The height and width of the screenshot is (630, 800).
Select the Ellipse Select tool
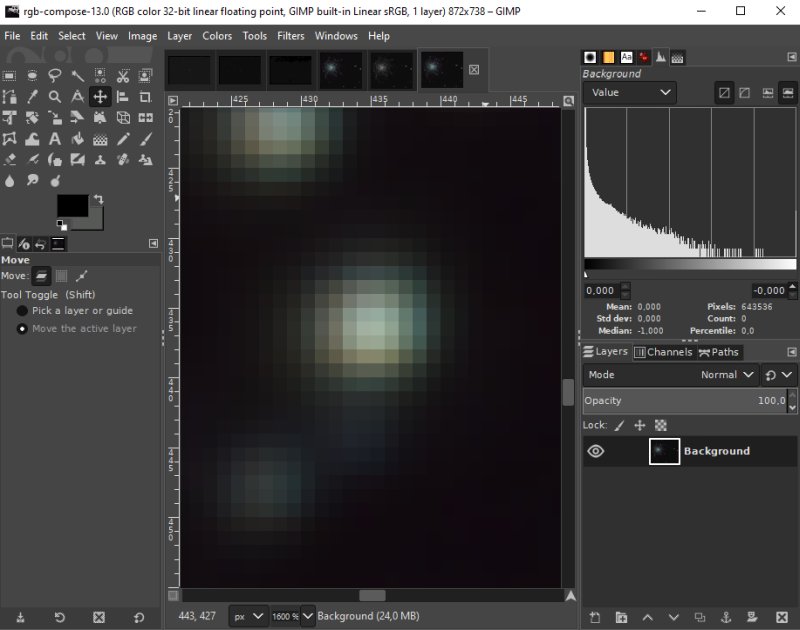[x=32, y=77]
